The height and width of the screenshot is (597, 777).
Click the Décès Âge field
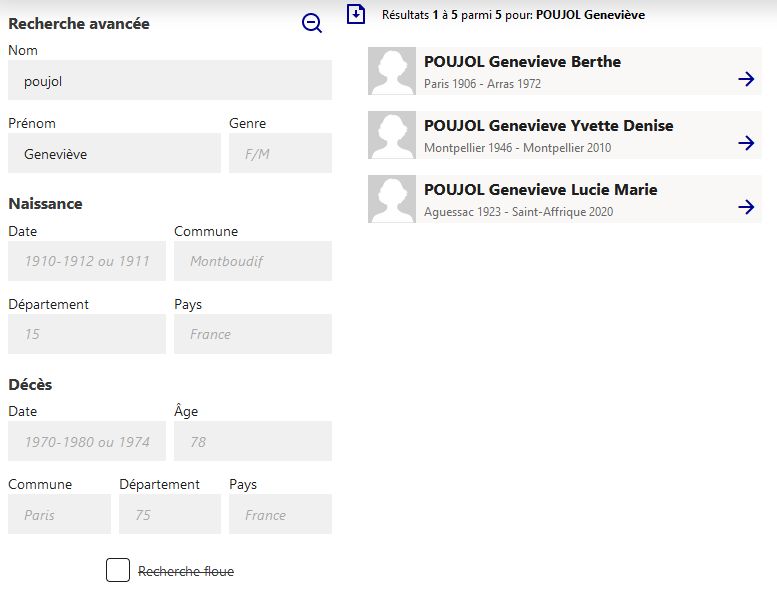click(x=253, y=441)
